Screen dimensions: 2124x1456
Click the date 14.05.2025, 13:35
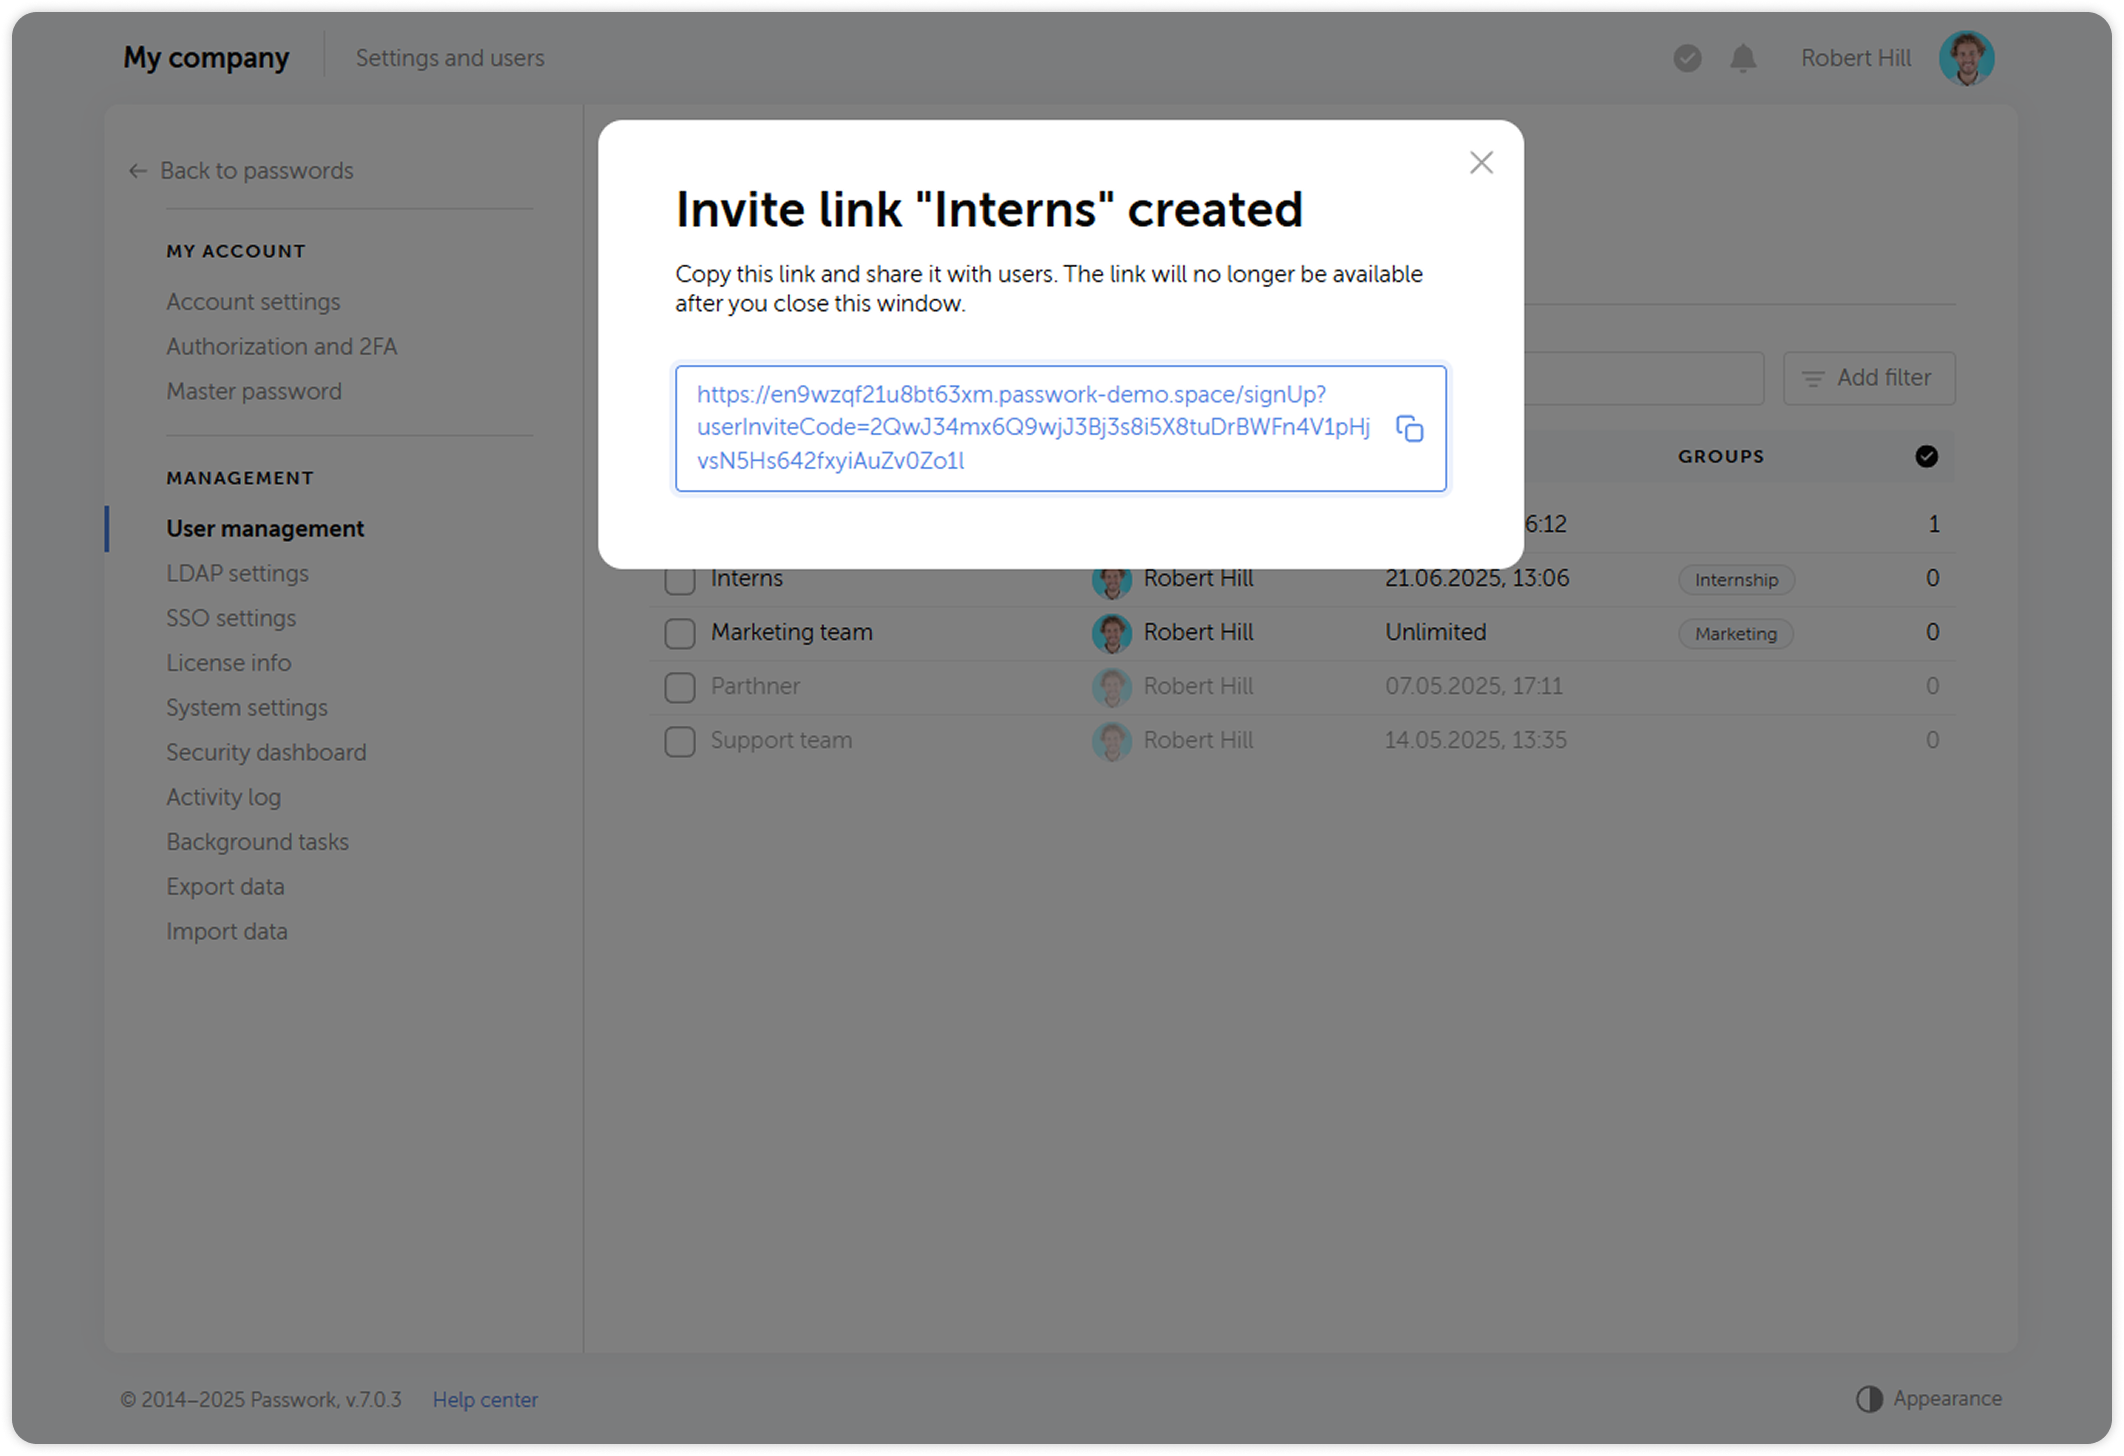(x=1476, y=740)
